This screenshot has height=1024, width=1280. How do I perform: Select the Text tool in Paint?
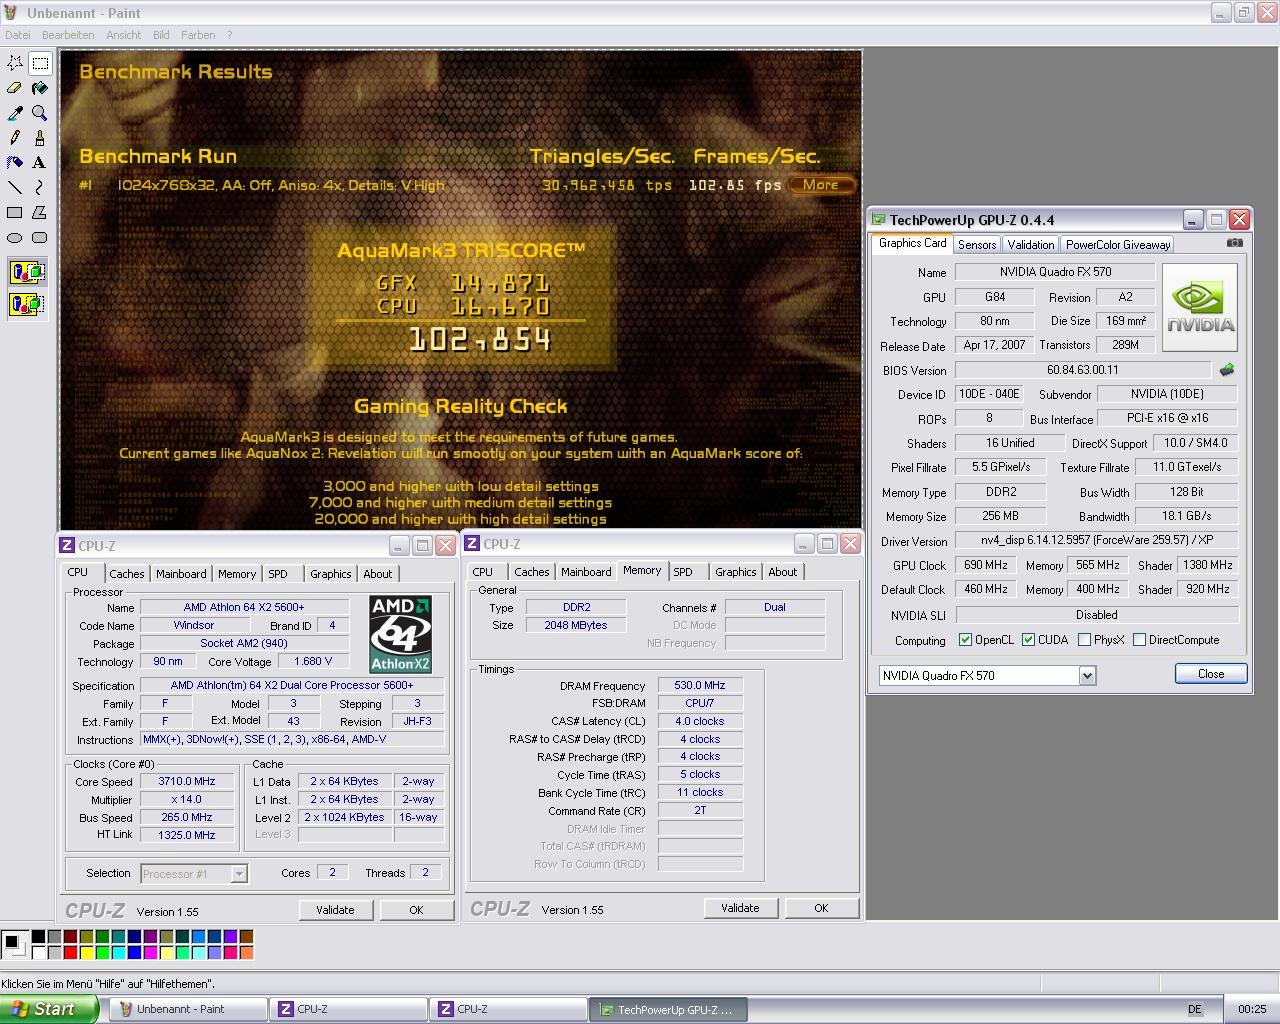(40, 162)
